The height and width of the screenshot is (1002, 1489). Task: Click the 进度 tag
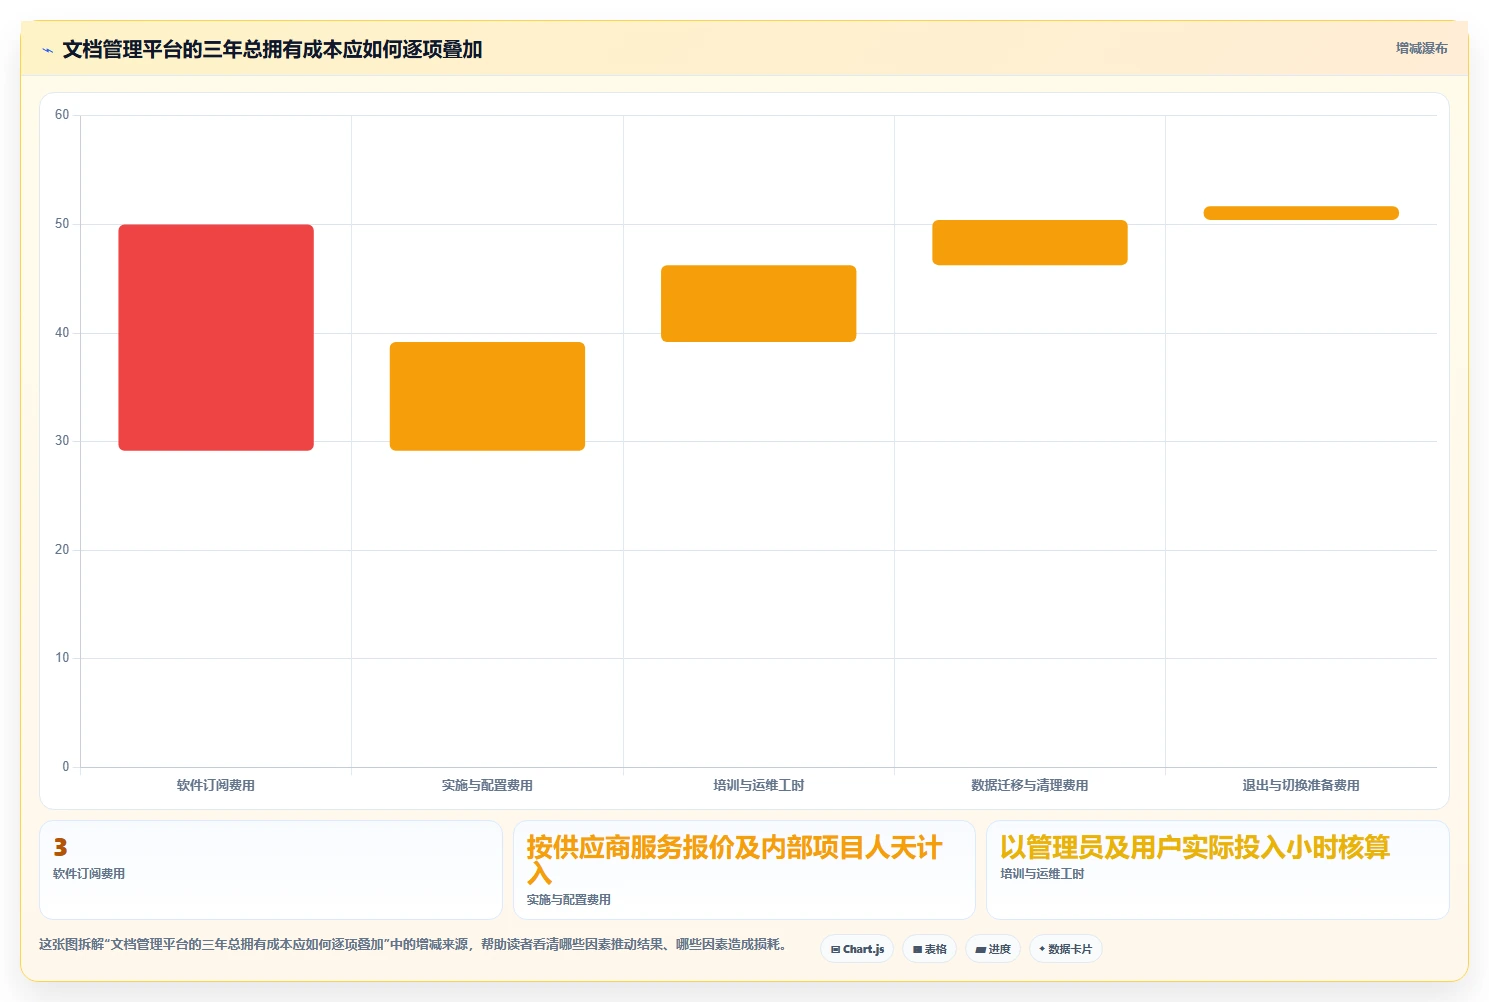992,949
